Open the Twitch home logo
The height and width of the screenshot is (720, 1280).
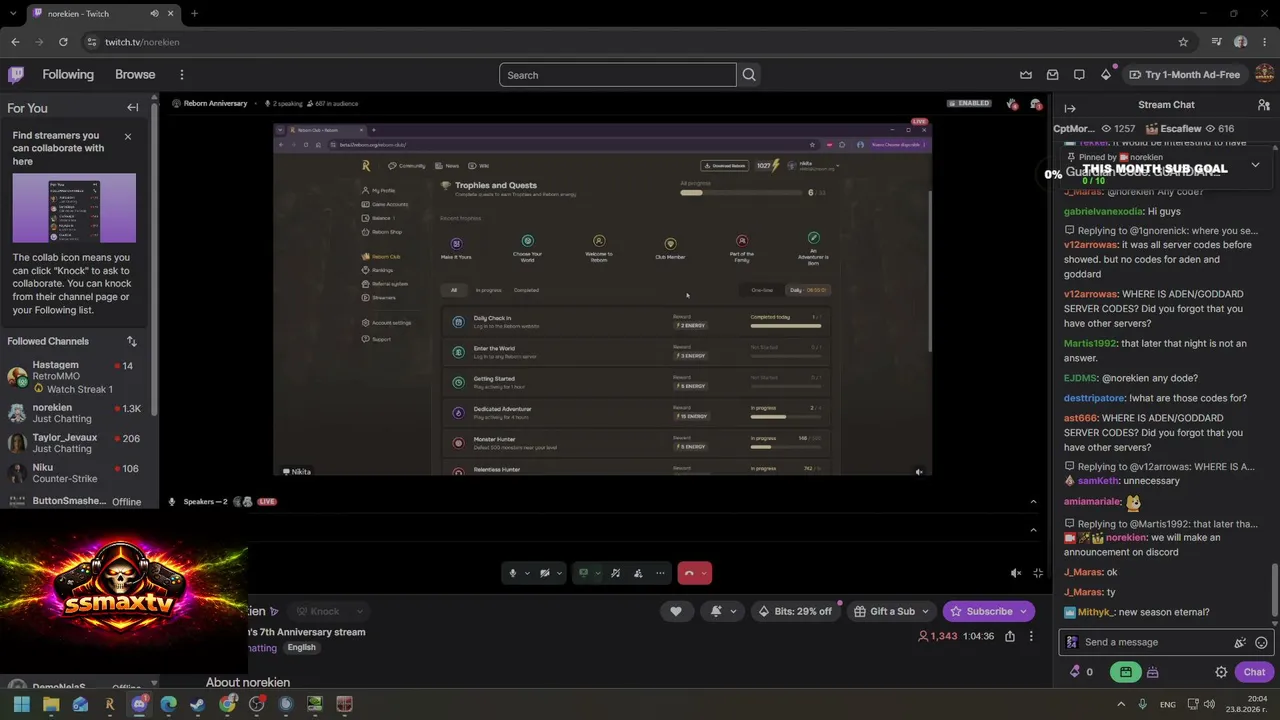coord(16,75)
